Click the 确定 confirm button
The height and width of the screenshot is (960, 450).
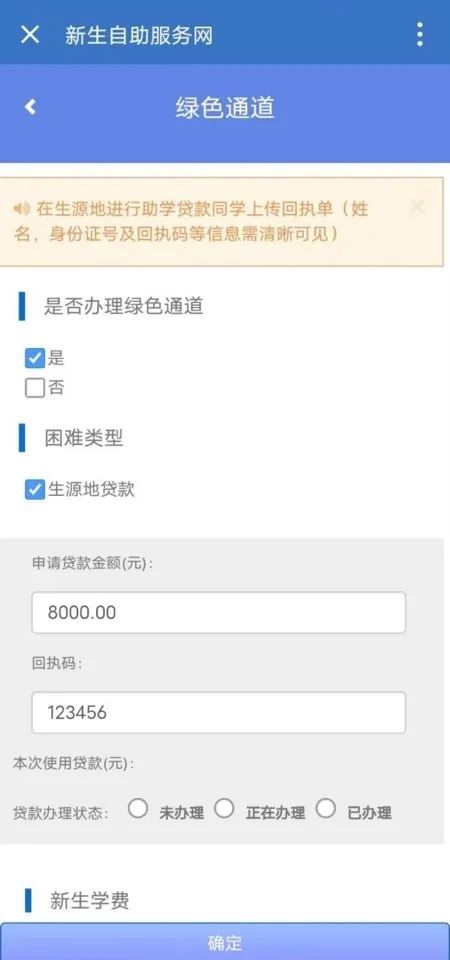225,942
